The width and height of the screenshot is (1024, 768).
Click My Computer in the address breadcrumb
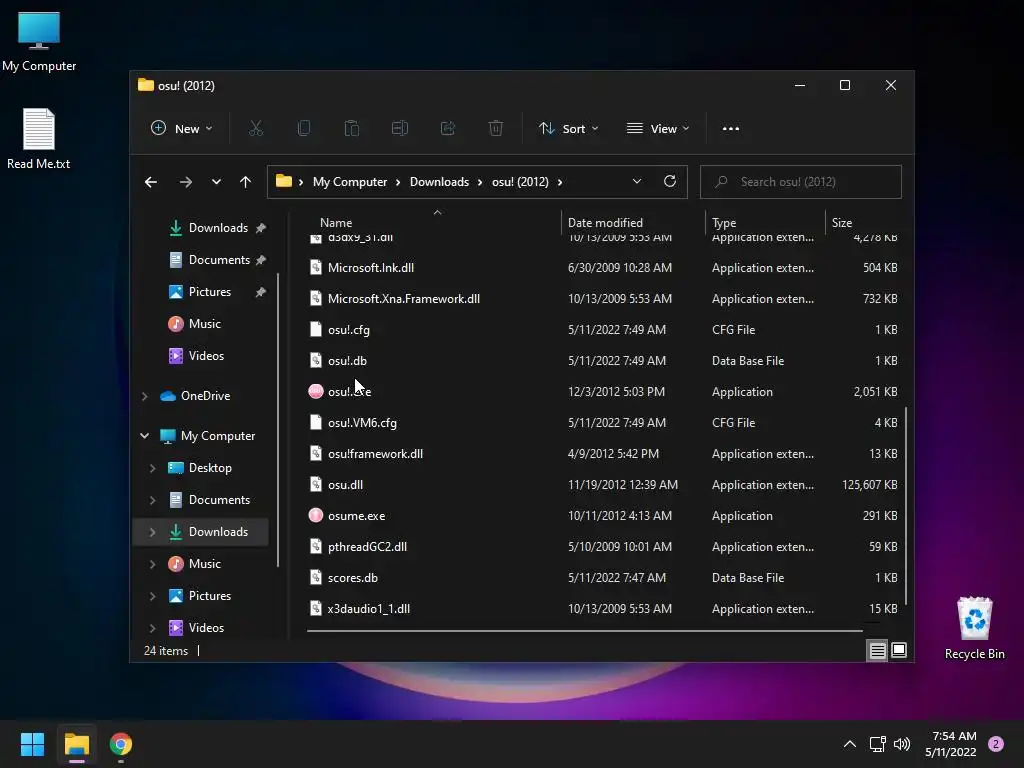(x=349, y=182)
